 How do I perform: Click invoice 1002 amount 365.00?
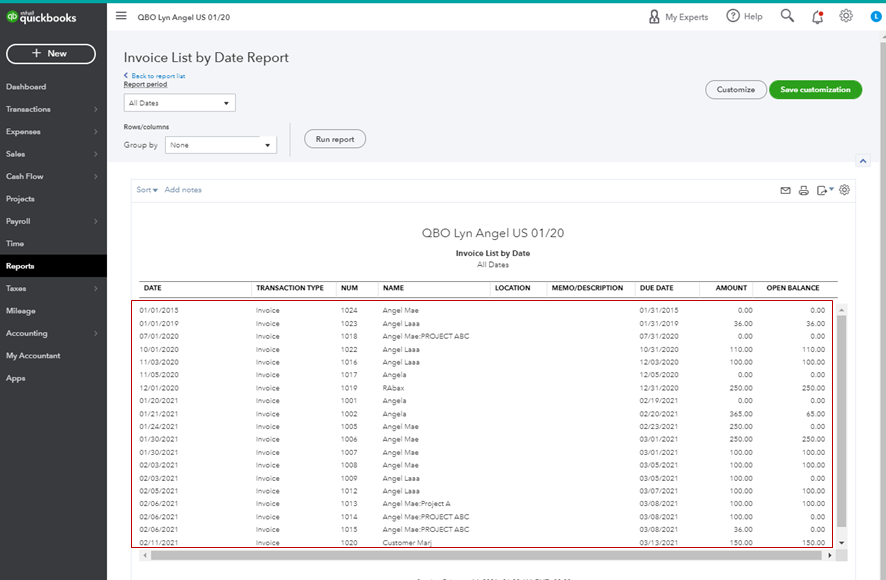[x=741, y=414]
